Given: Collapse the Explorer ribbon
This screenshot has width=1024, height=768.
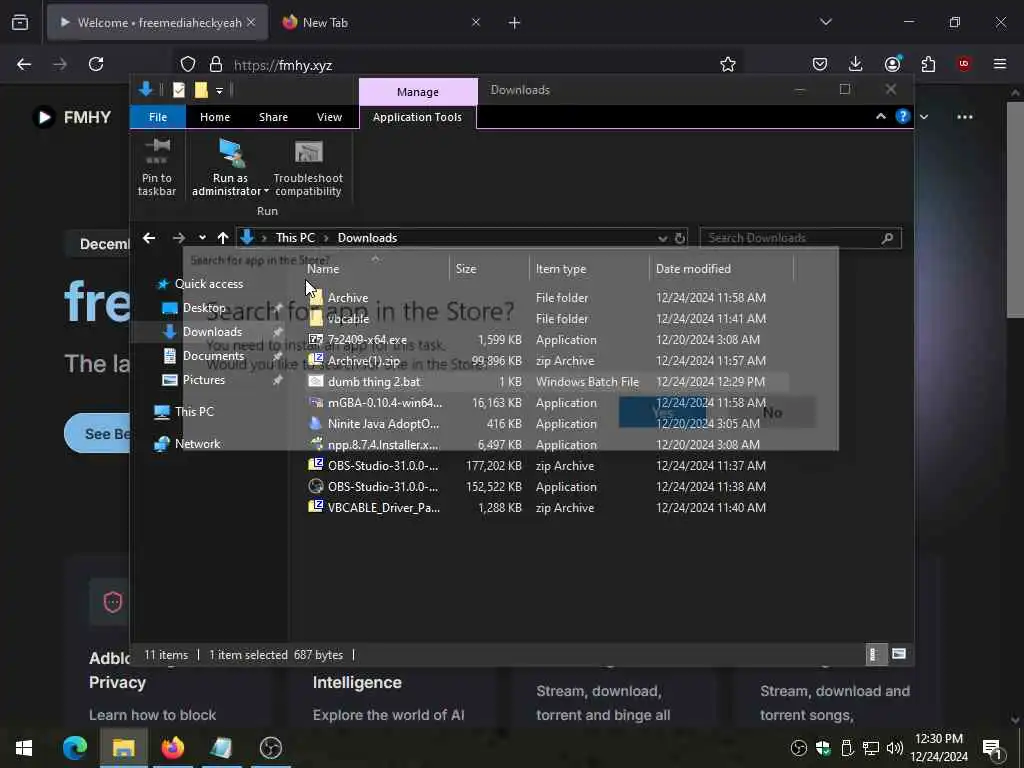Looking at the screenshot, I should [x=880, y=116].
